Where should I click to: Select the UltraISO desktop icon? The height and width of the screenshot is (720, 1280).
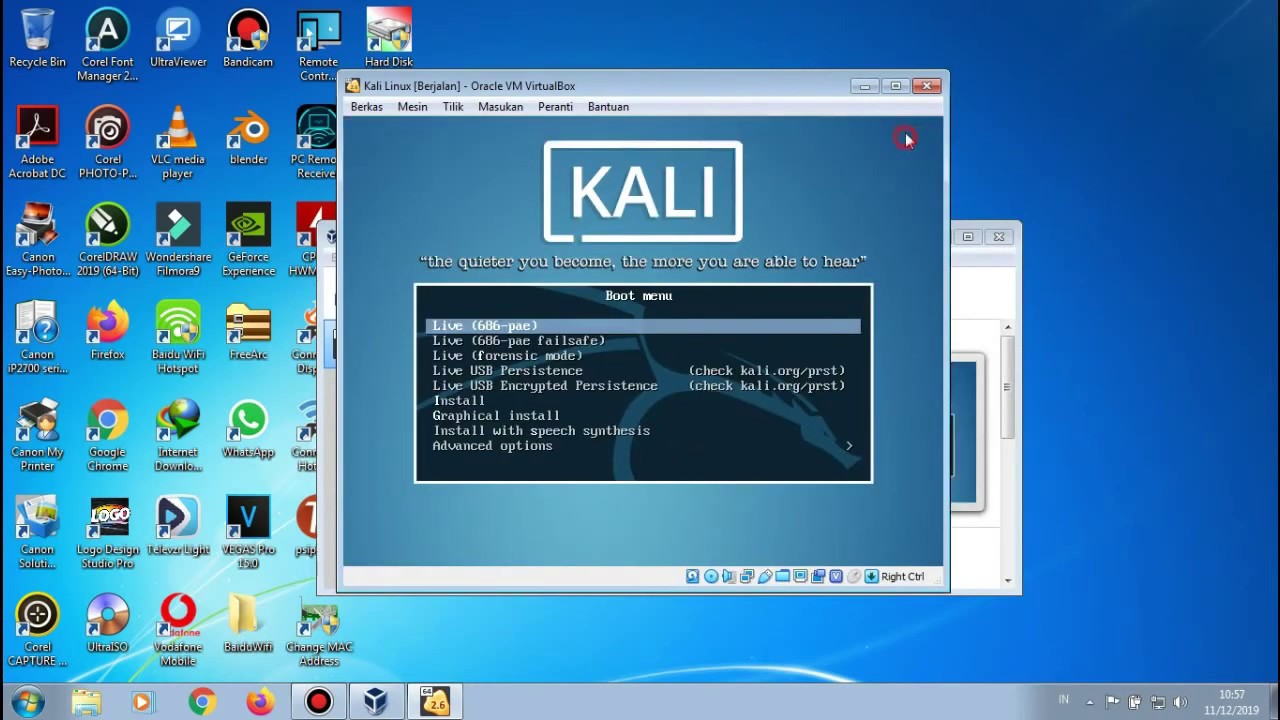[x=107, y=624]
